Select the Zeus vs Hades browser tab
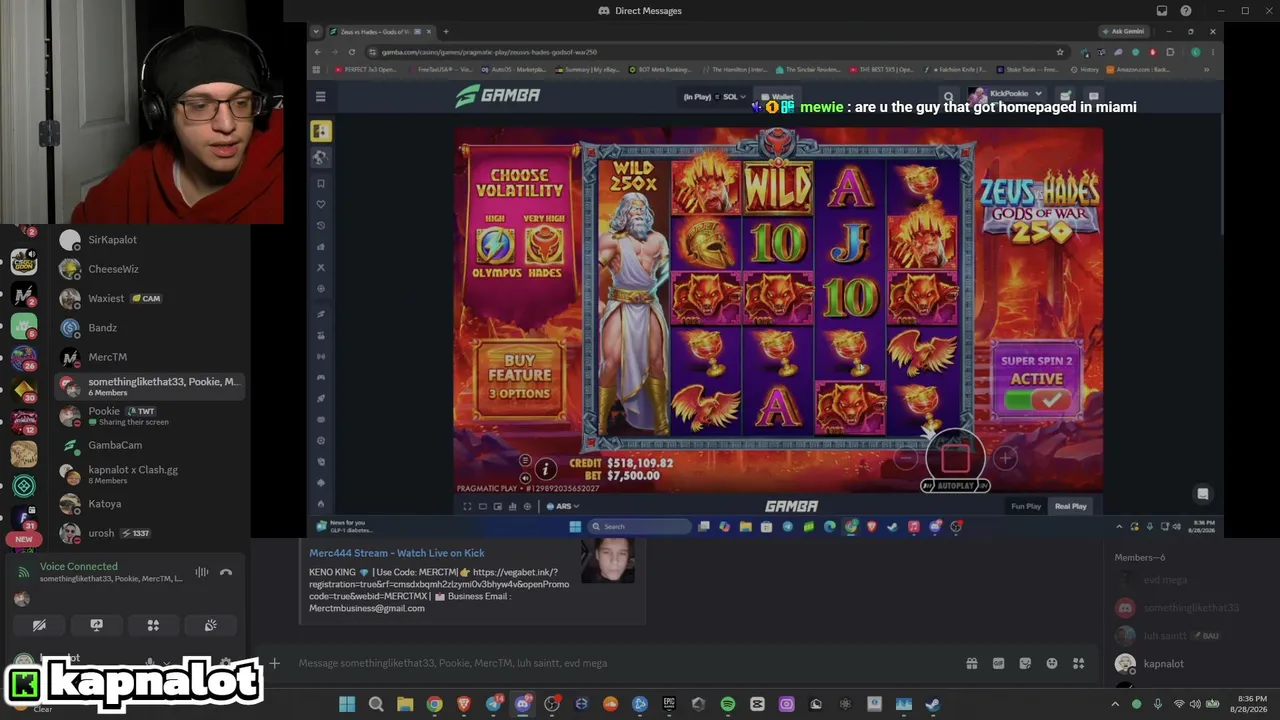This screenshot has width=1280, height=720. point(380,32)
